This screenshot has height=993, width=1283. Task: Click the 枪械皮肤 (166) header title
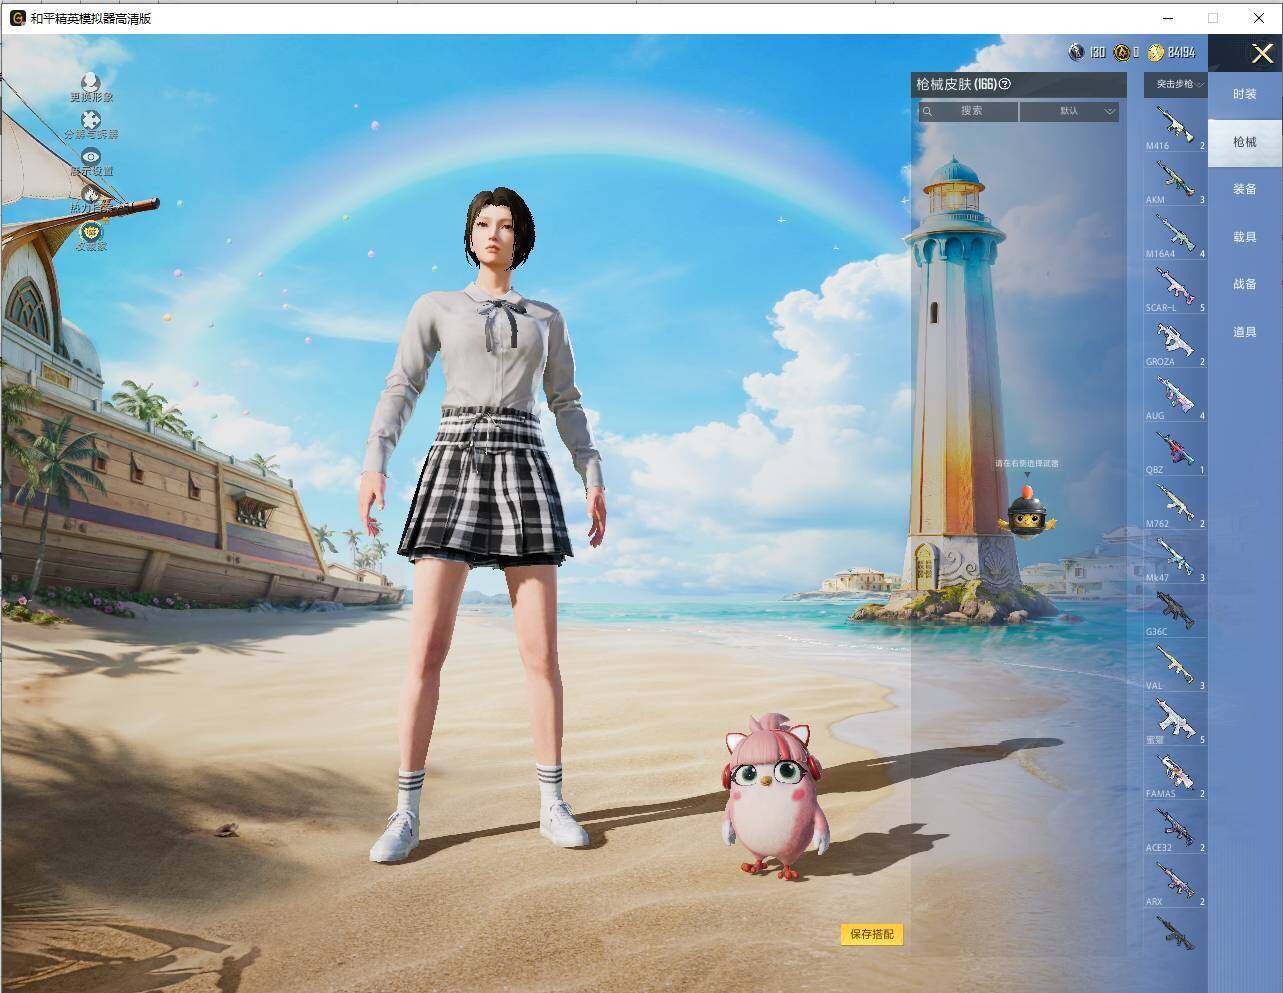coord(956,85)
